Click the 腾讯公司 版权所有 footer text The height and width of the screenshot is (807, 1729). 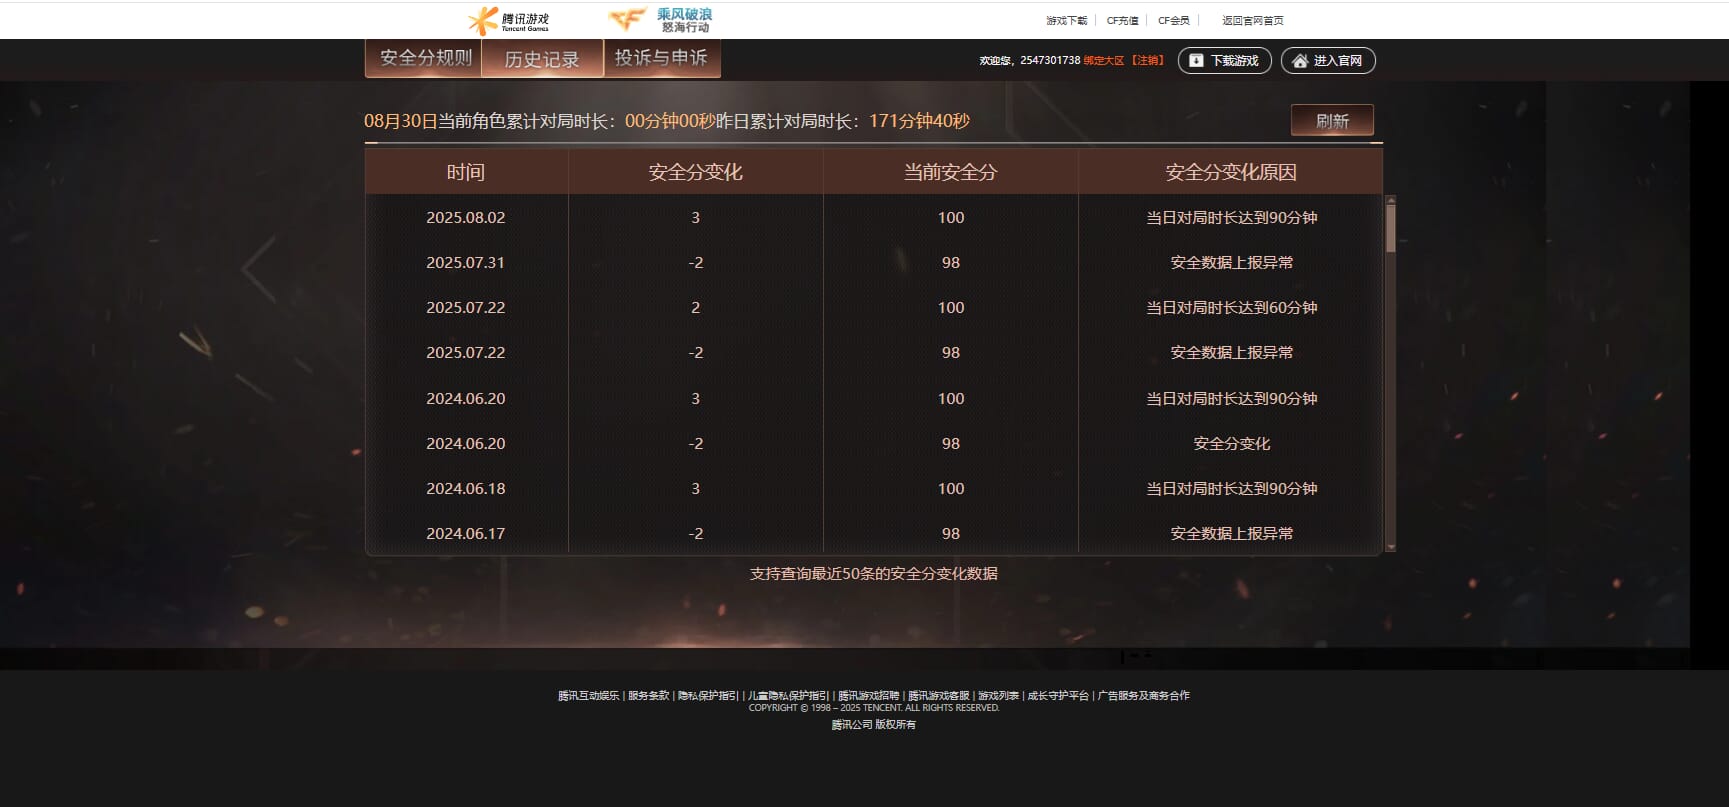point(874,725)
